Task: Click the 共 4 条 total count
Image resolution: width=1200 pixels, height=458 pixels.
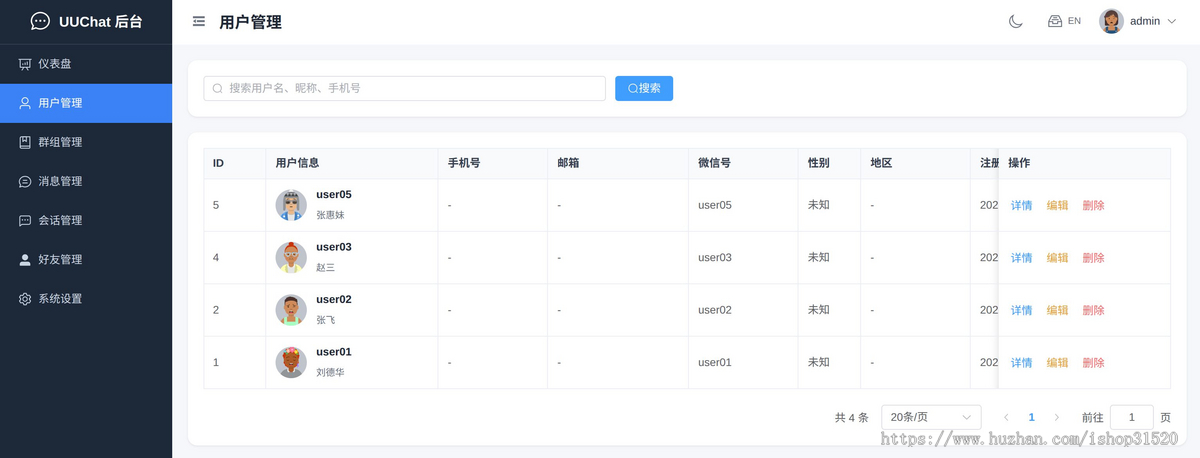Action: click(x=851, y=418)
